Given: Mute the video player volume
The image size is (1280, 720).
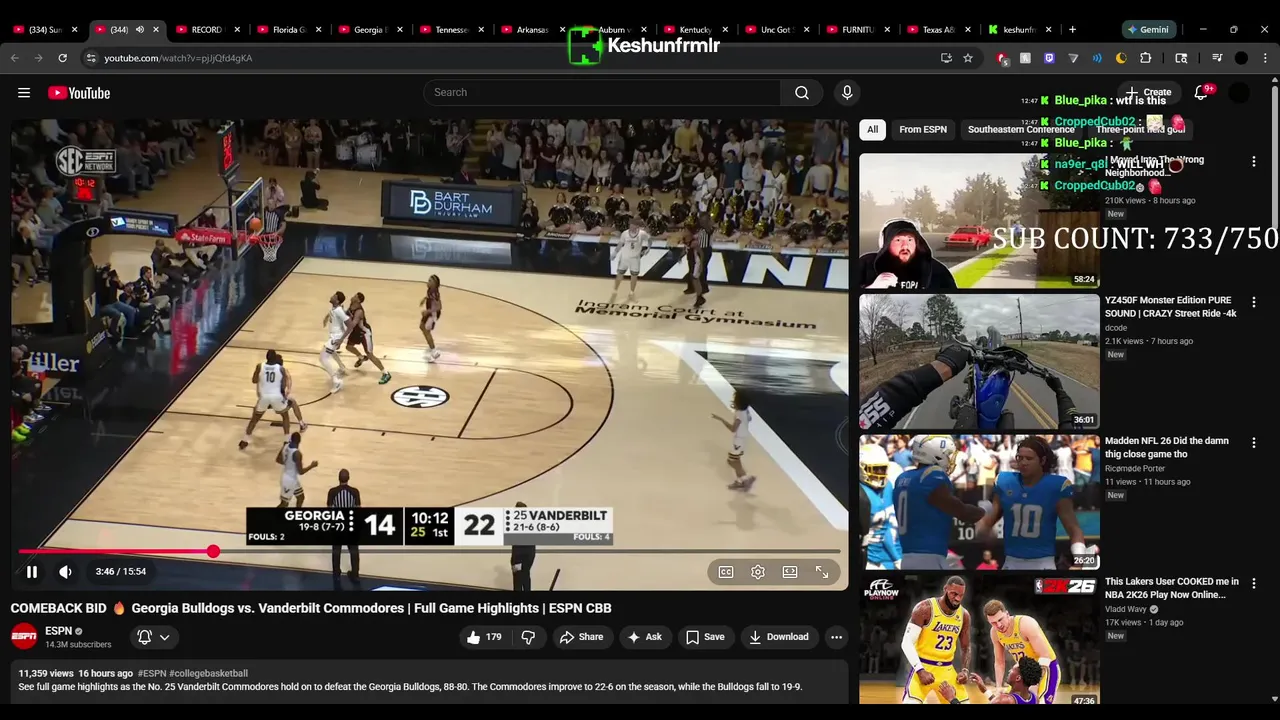Looking at the screenshot, I should [x=65, y=572].
